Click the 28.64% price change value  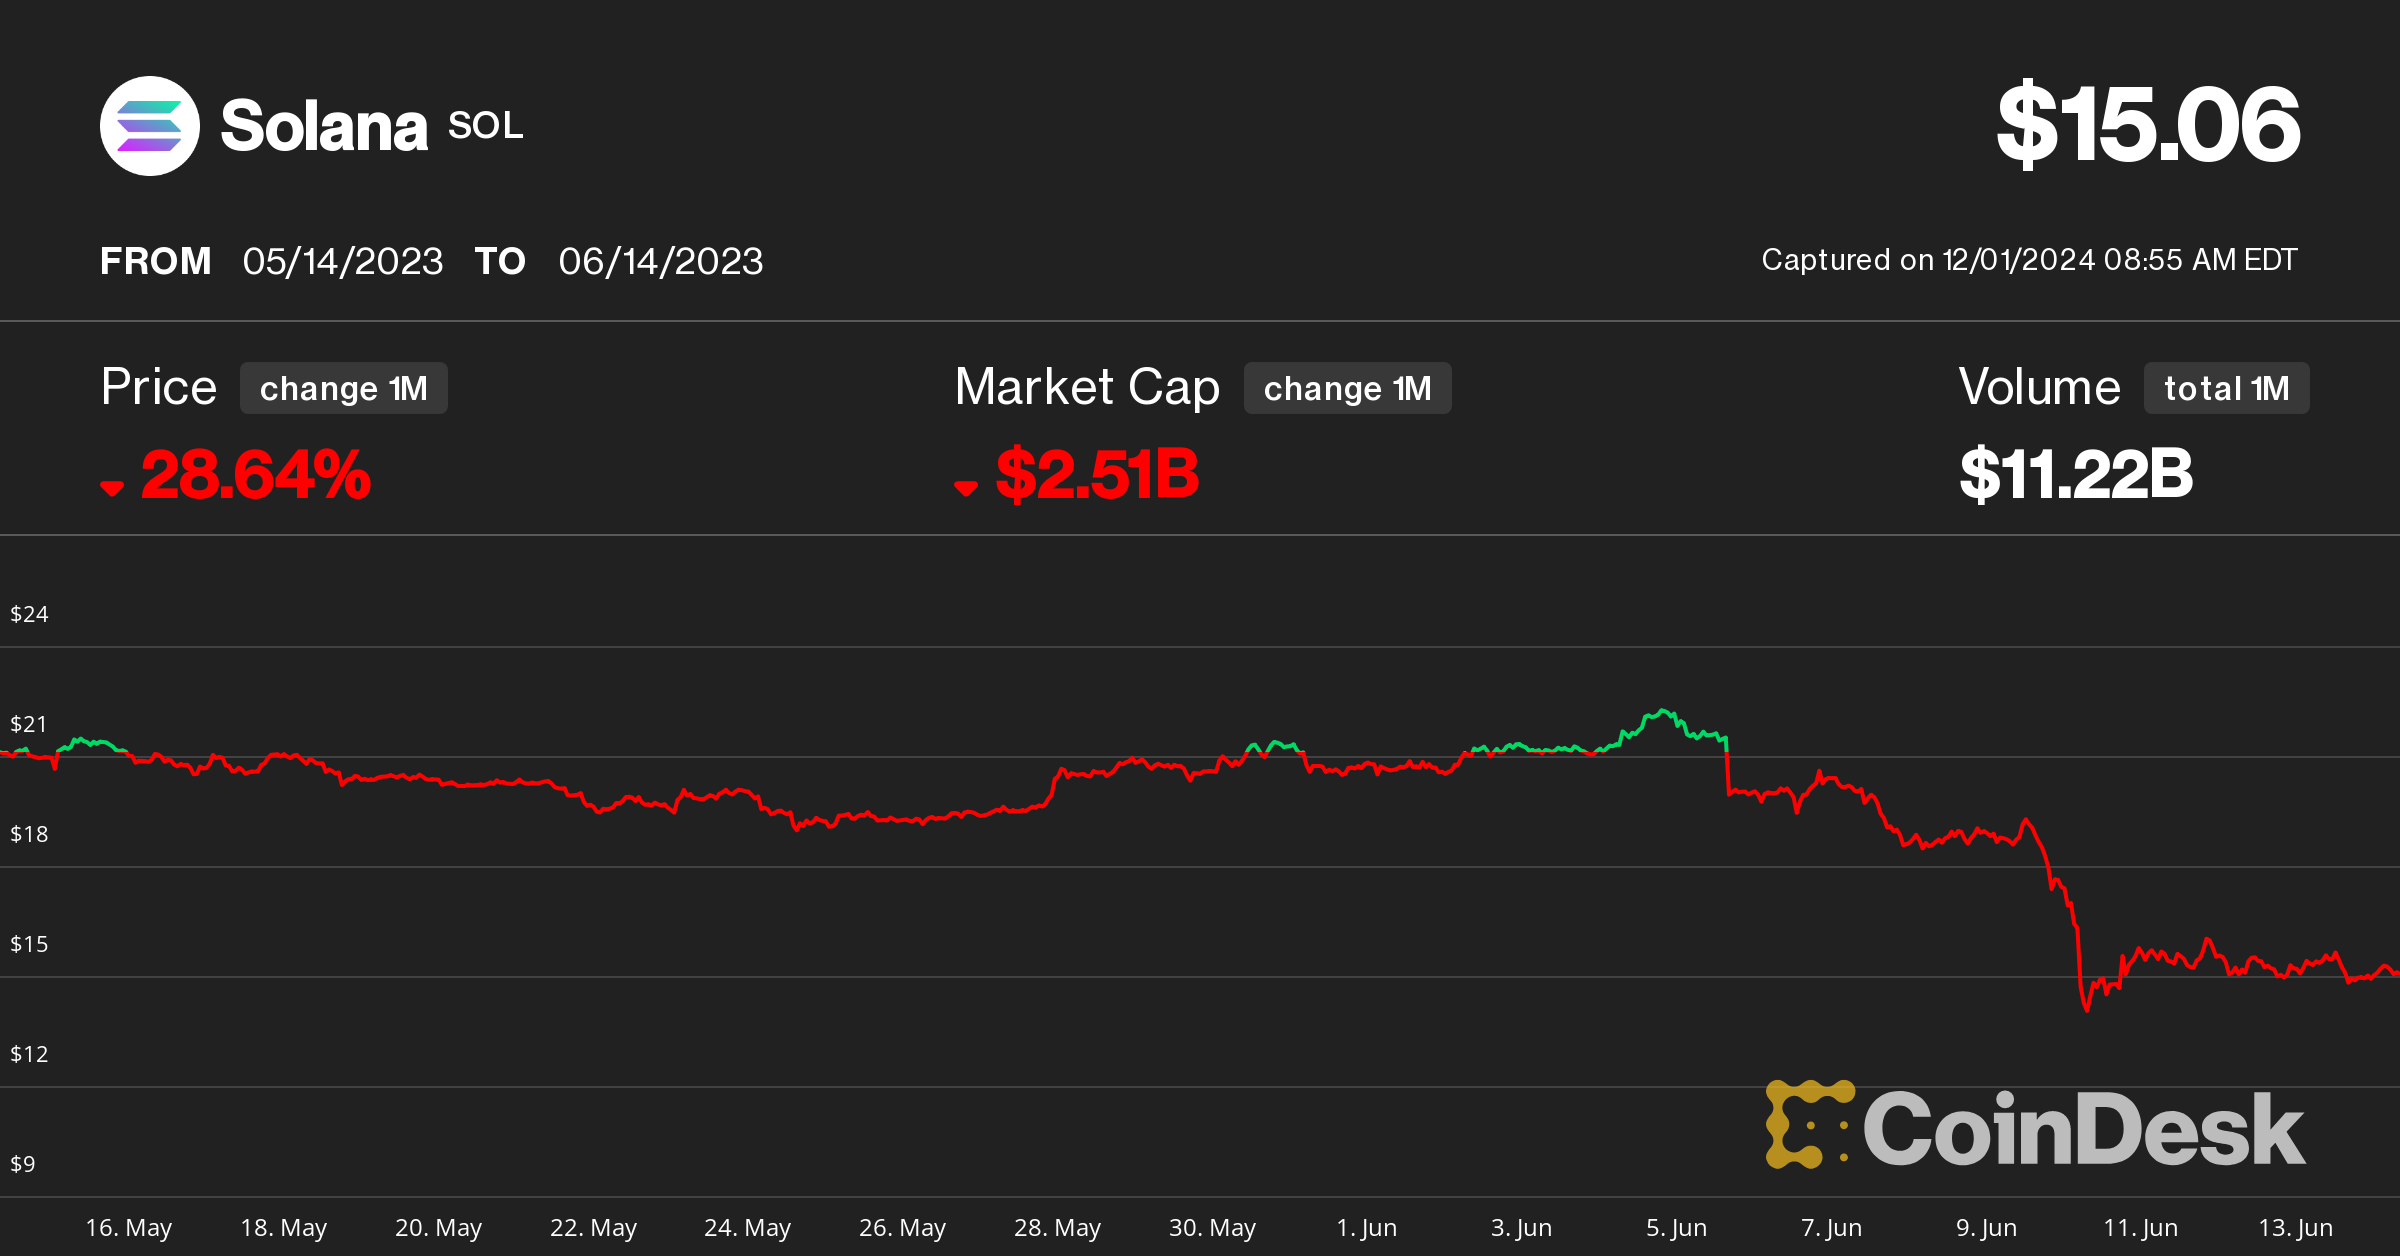click(x=256, y=474)
